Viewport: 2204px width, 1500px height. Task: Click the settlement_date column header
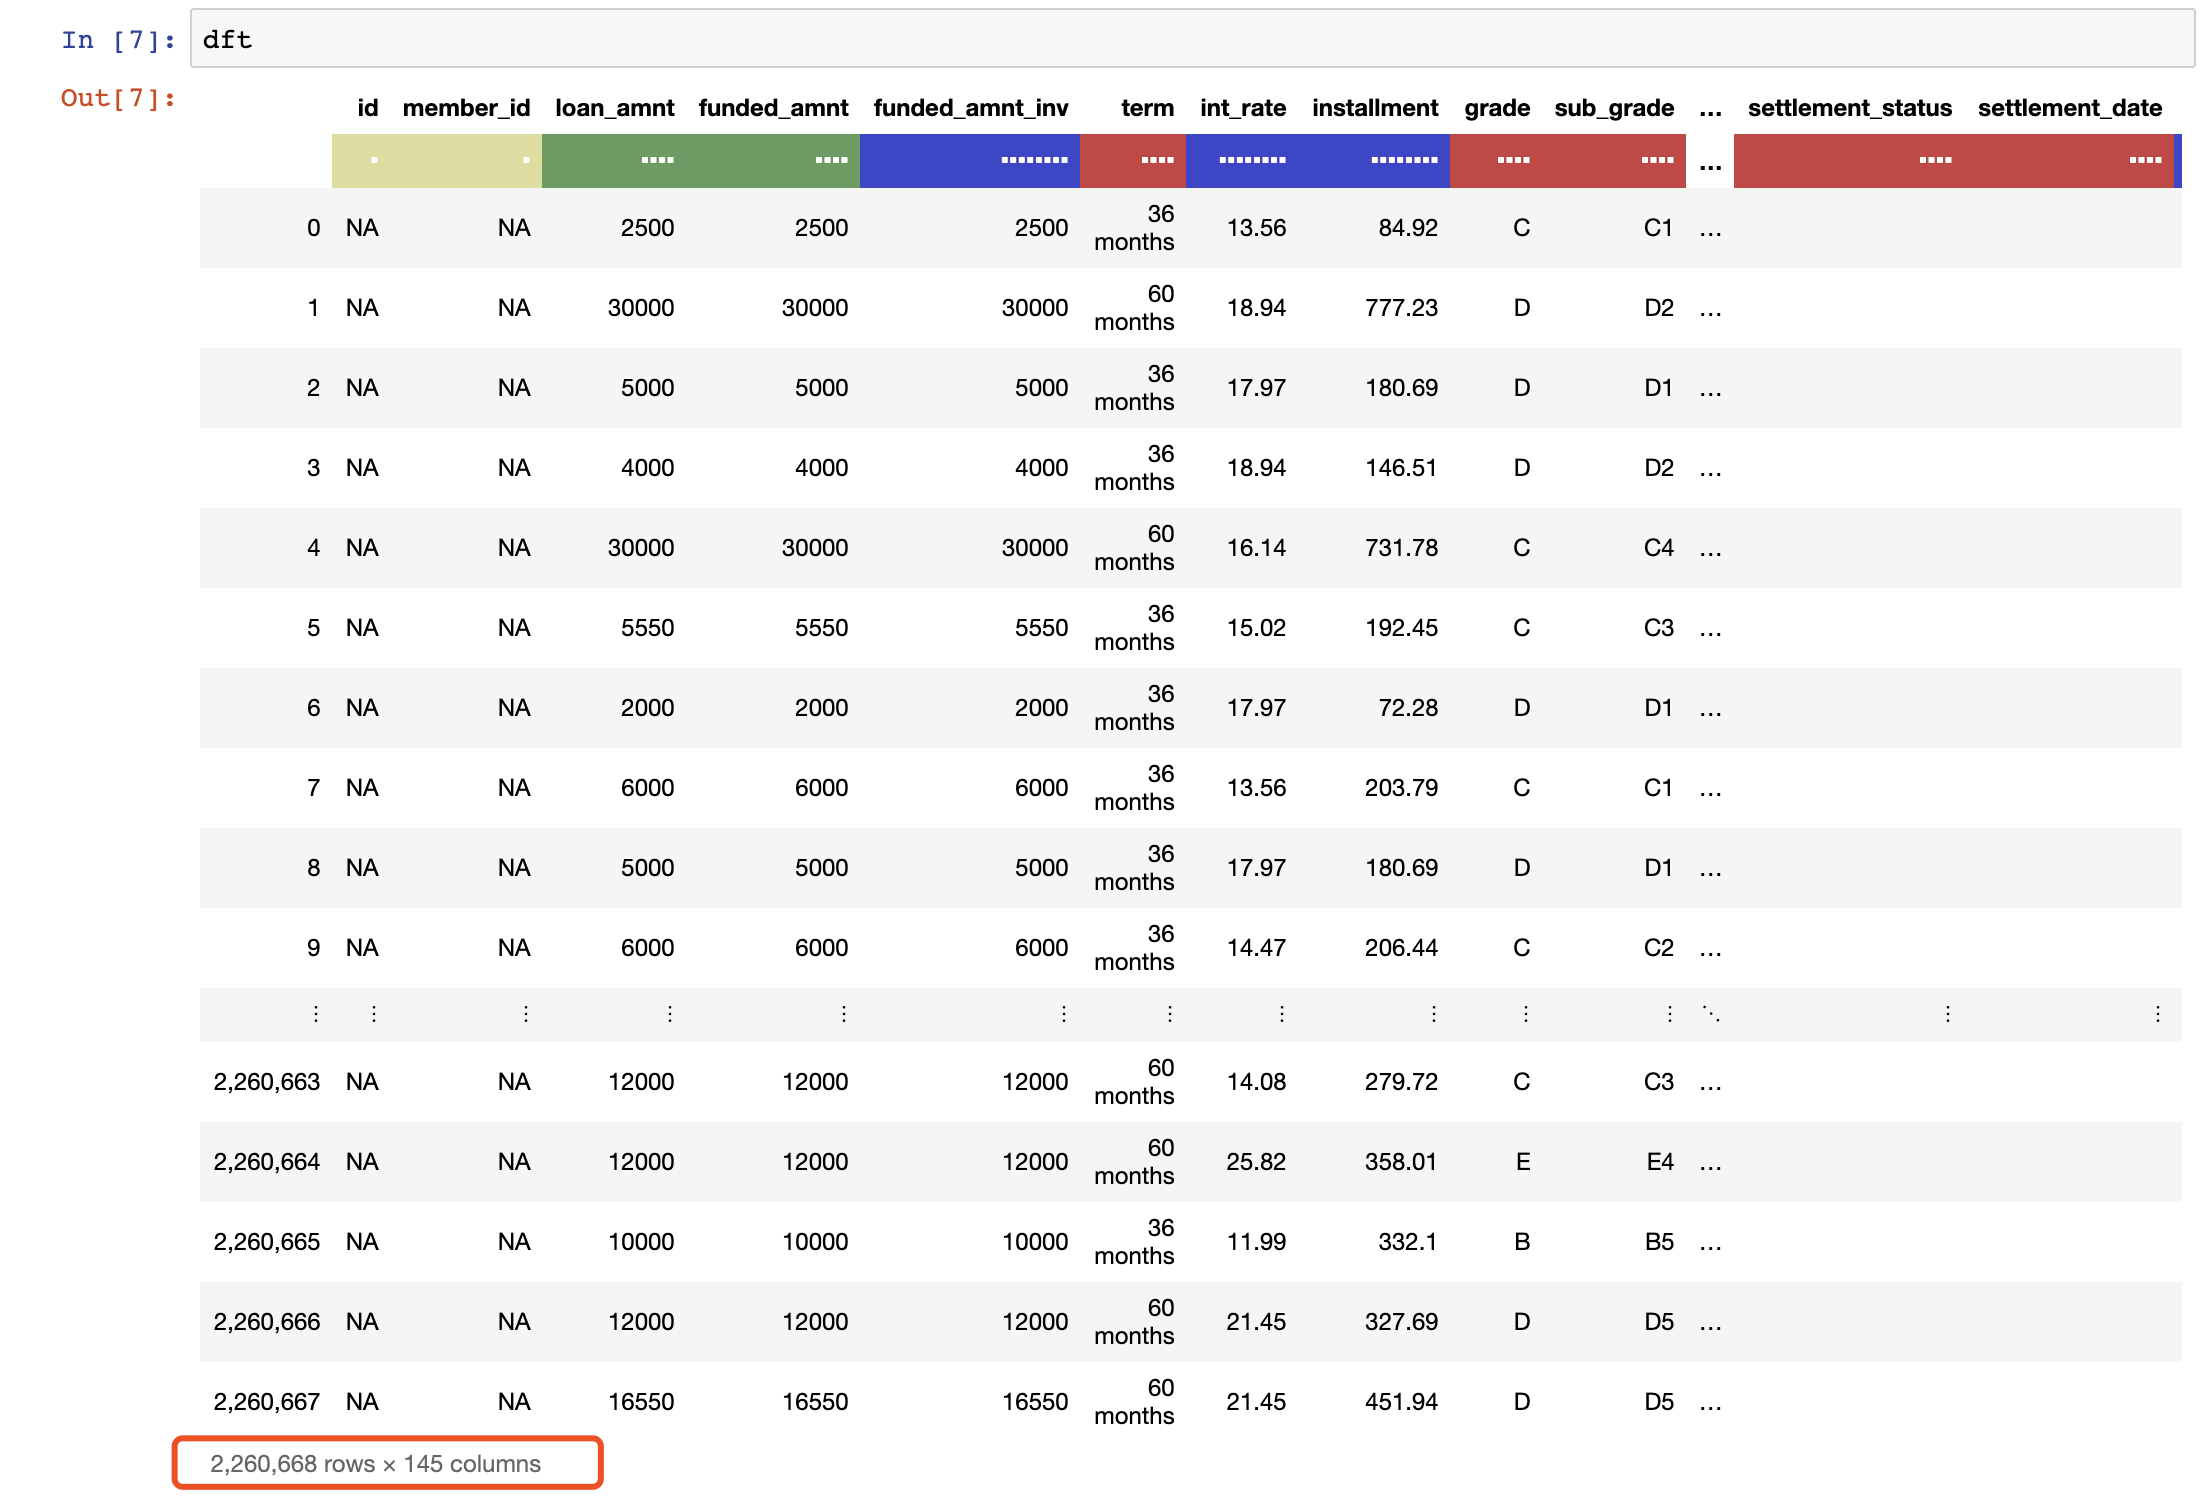[2069, 108]
